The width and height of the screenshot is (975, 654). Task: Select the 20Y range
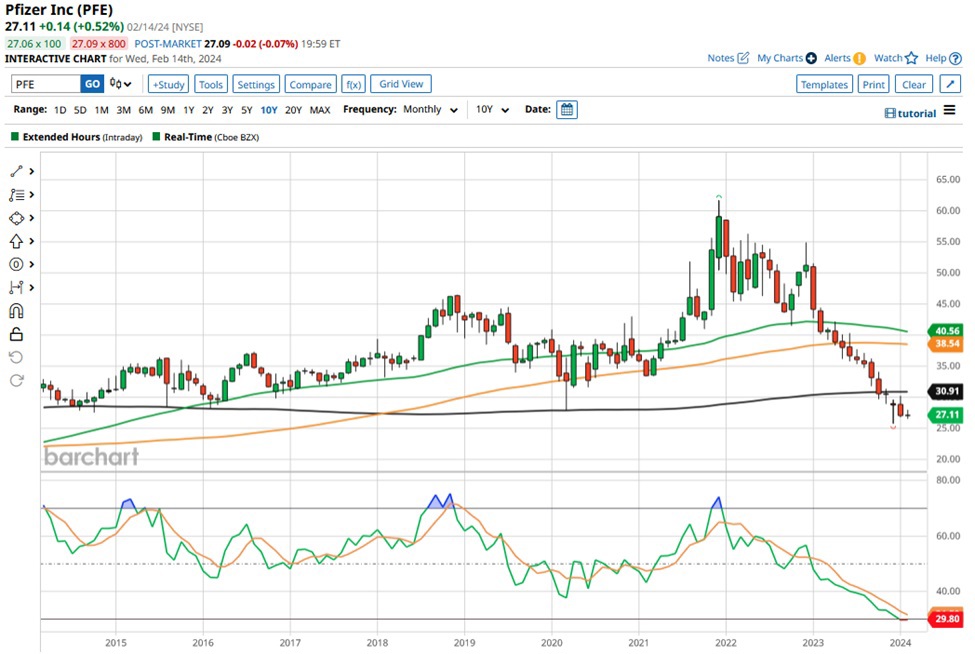(293, 110)
